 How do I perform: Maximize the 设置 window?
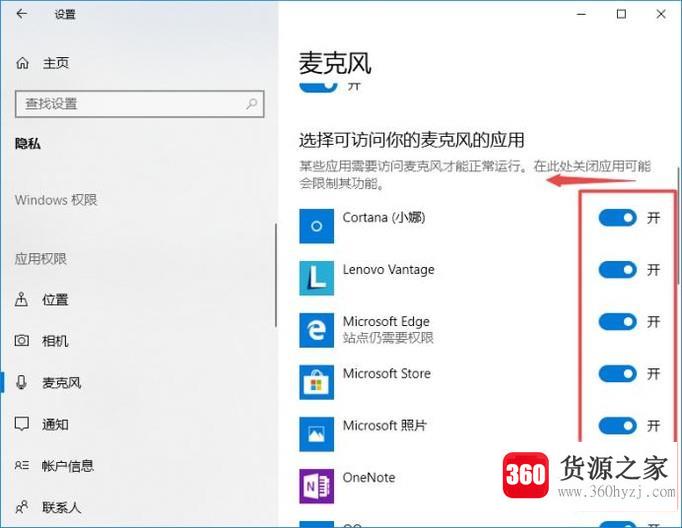click(621, 14)
